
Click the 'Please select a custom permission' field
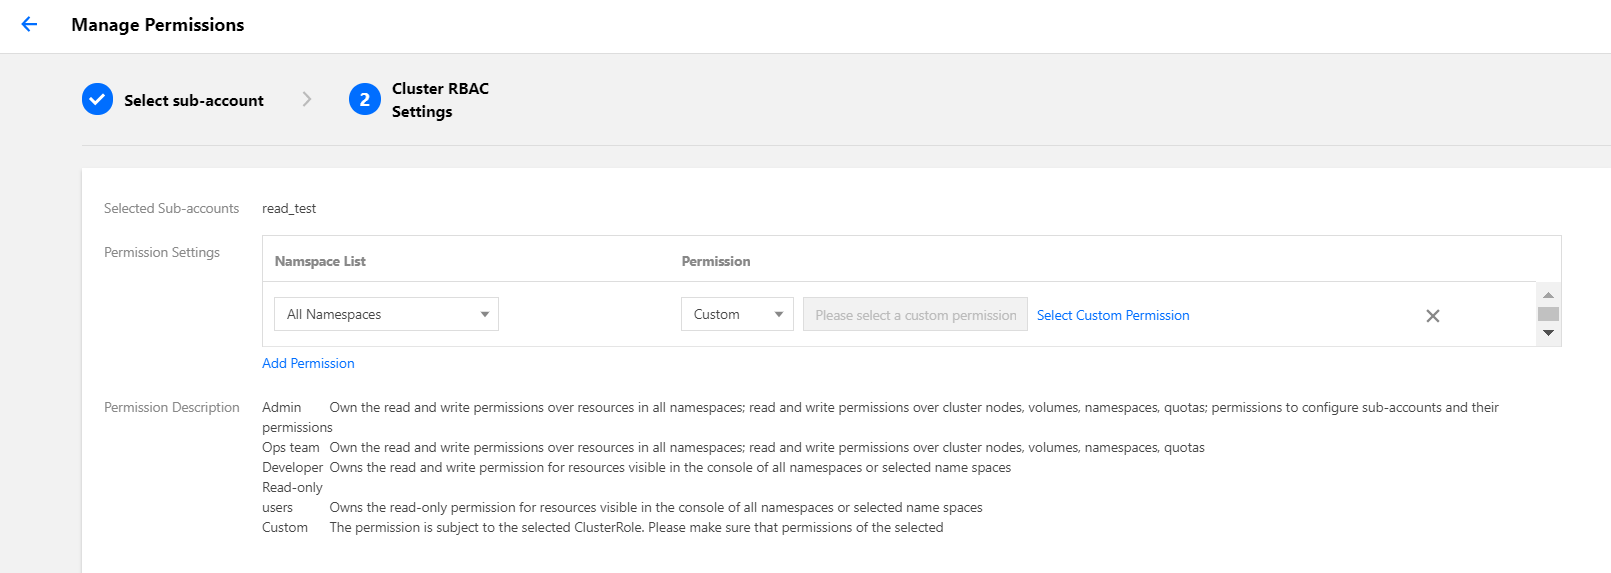[915, 315]
